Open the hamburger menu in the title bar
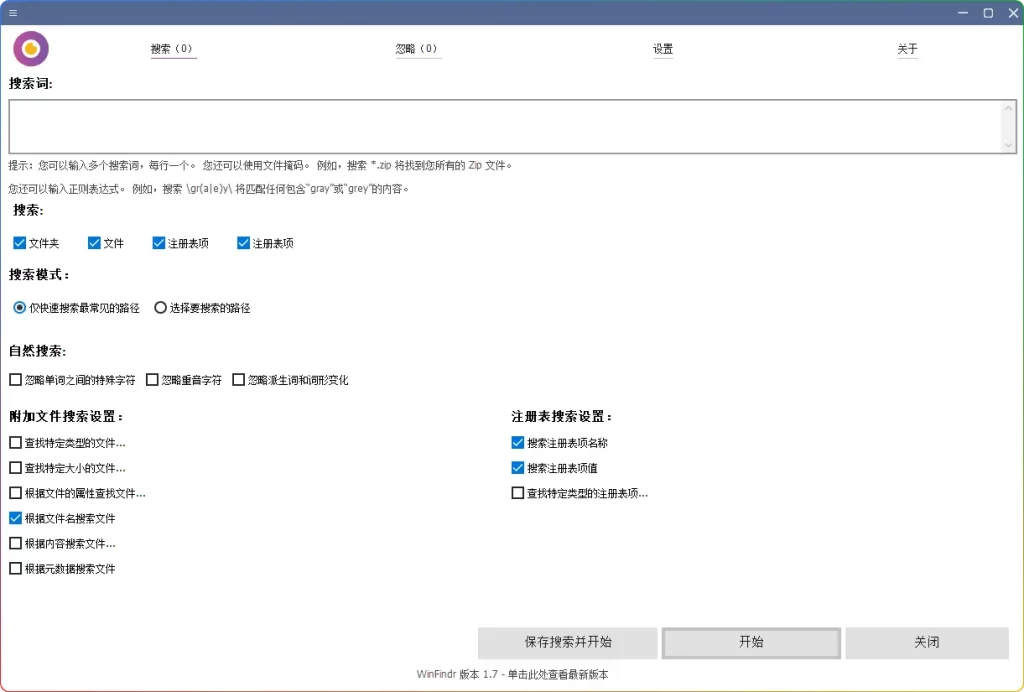This screenshot has width=1024, height=692. coord(13,13)
